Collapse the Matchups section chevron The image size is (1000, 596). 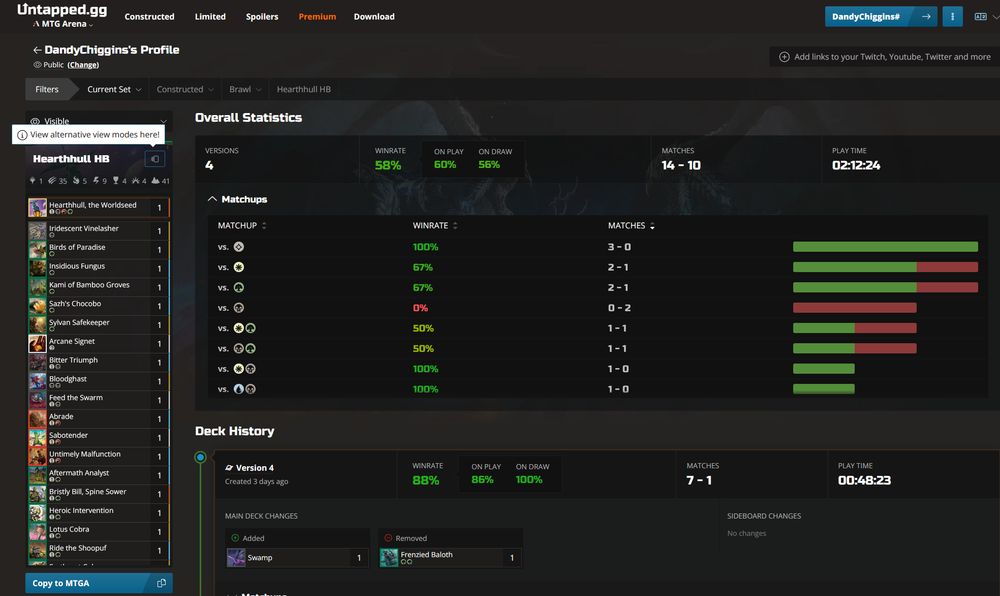coord(212,199)
